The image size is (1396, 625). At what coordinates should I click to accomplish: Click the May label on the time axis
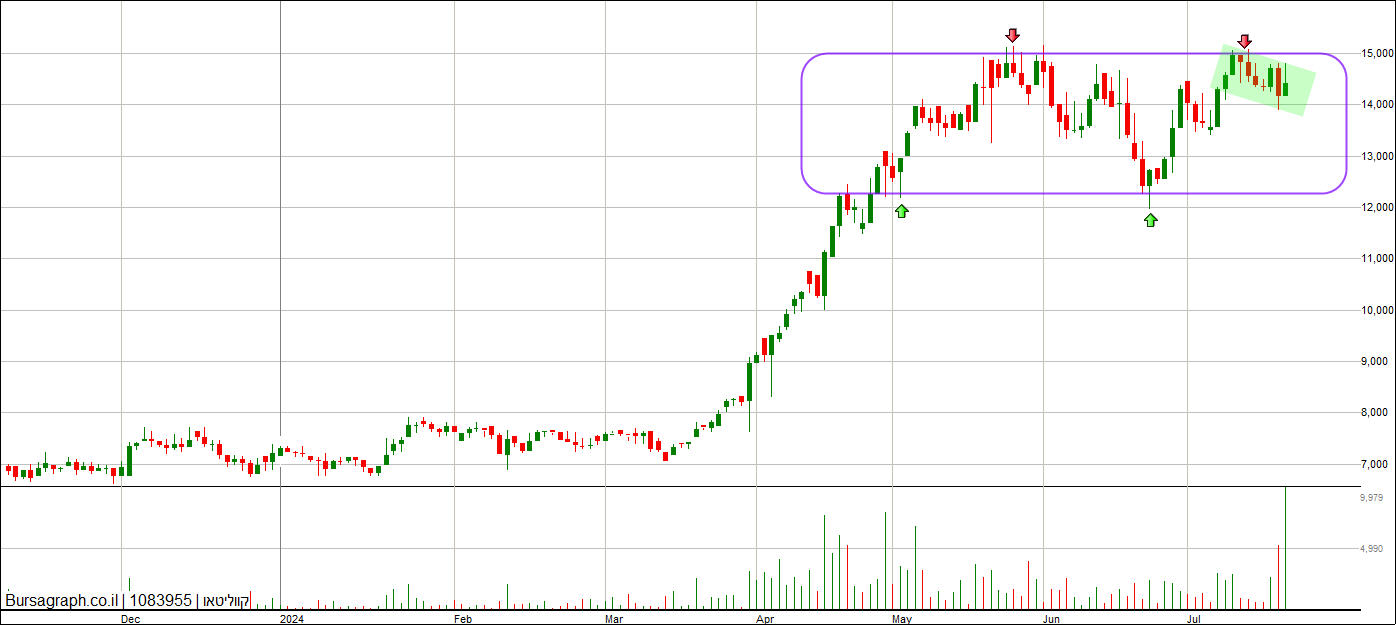tap(903, 619)
